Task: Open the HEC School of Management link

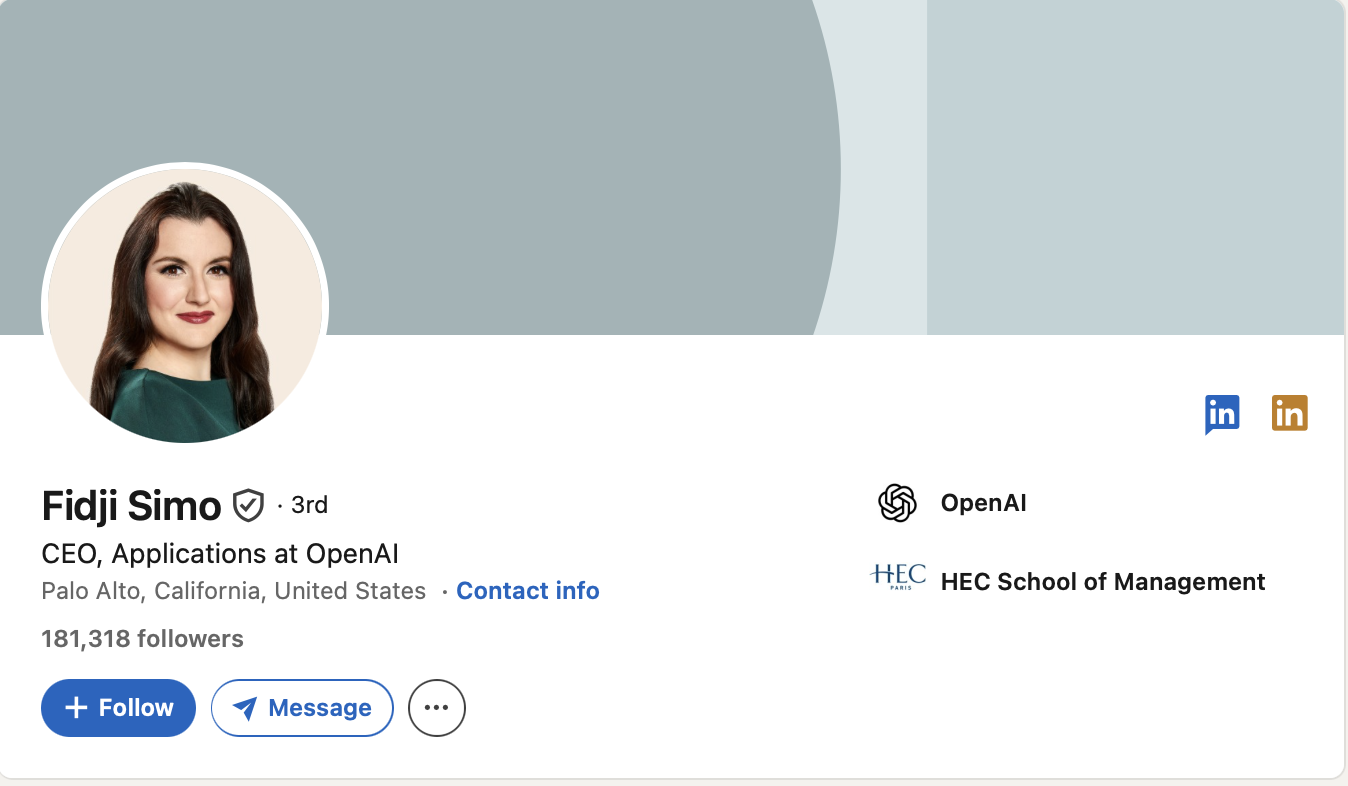Action: point(1102,582)
